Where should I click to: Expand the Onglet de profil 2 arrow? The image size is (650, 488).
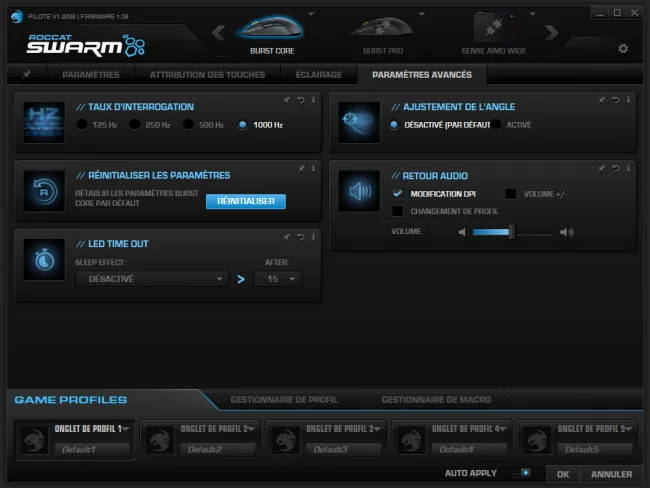[251, 429]
